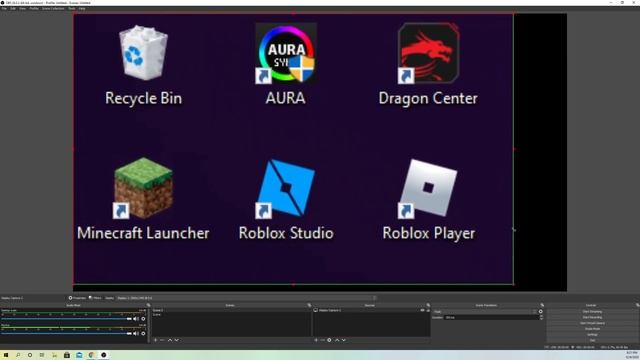The image size is (640, 360).
Task: Move the selected source down
Action: pos(344,340)
